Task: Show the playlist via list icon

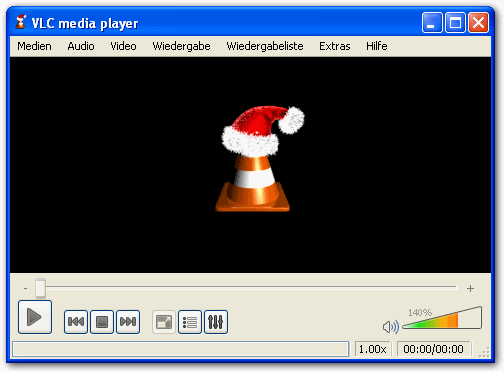Action: coord(190,322)
